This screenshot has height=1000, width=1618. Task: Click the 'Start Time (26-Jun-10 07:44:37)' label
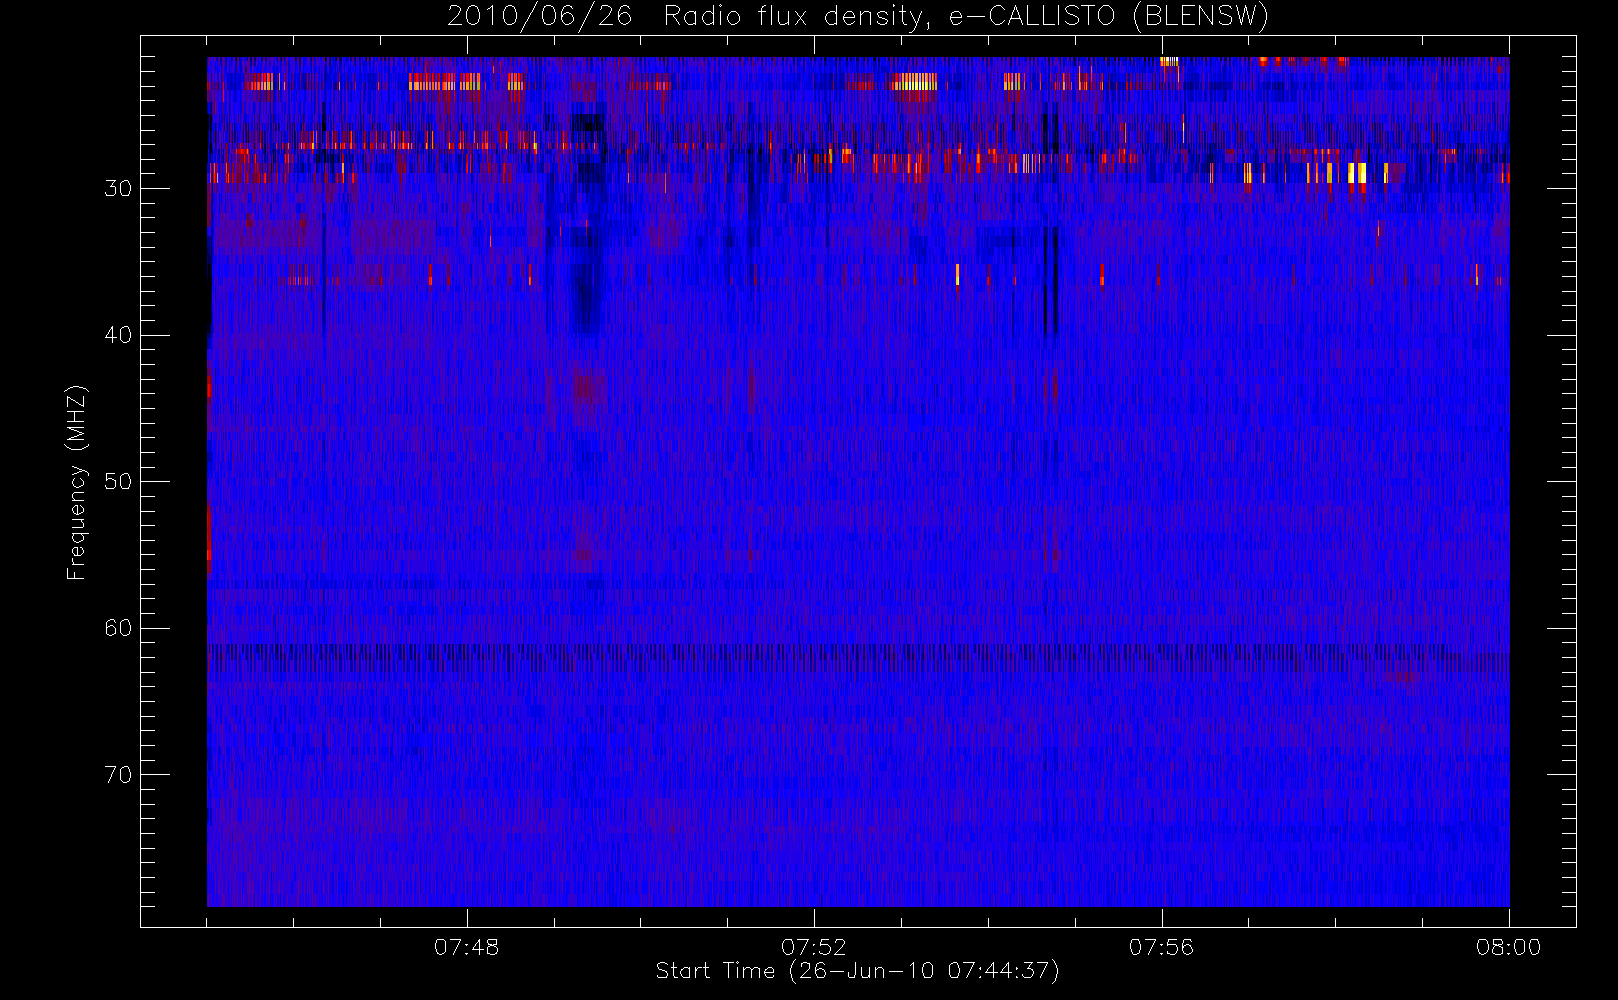857,971
